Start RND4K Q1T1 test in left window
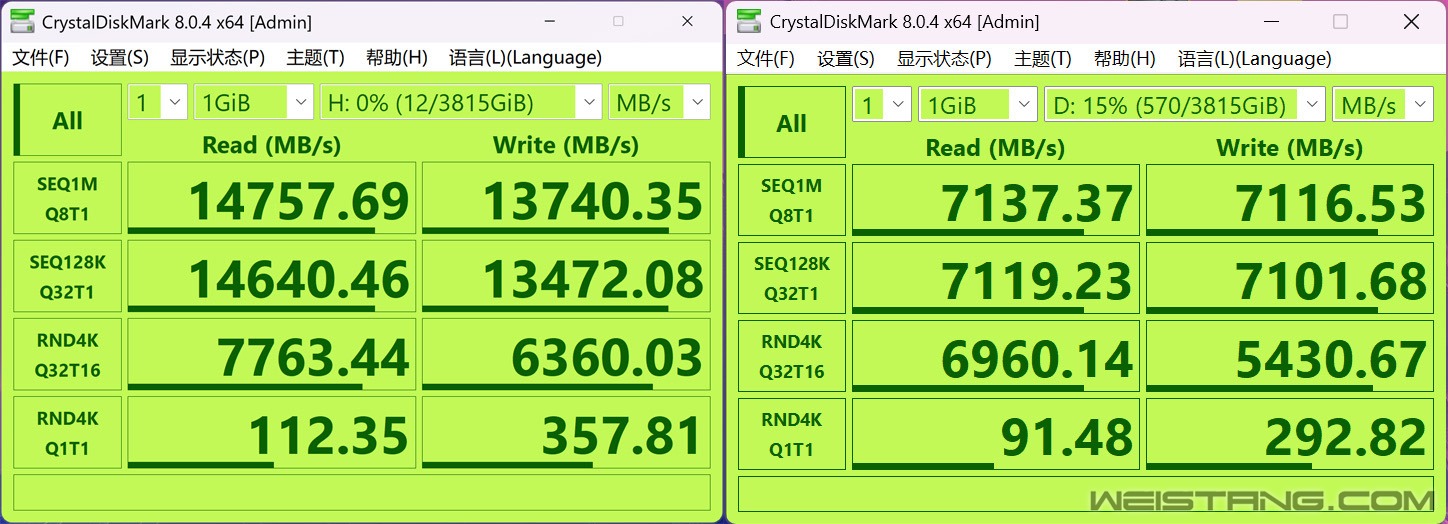1448x524 pixels. 67,433
